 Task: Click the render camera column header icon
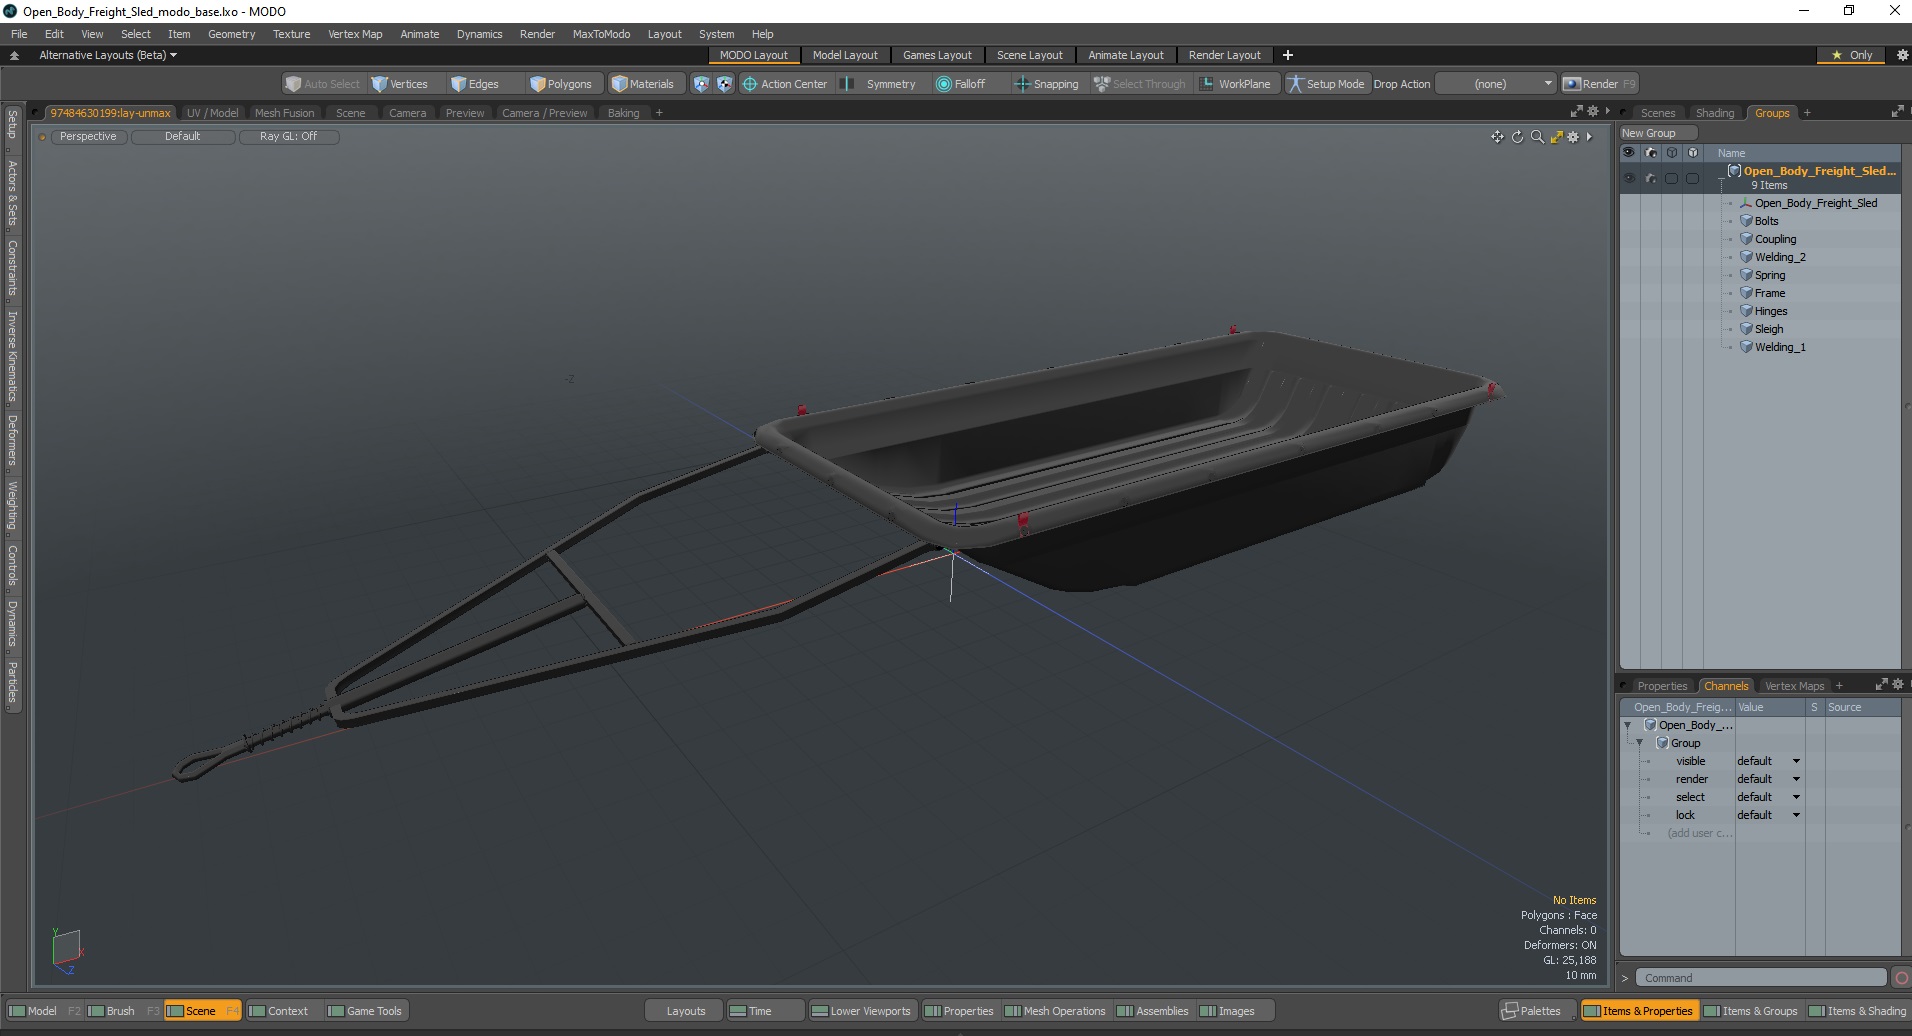1650,153
